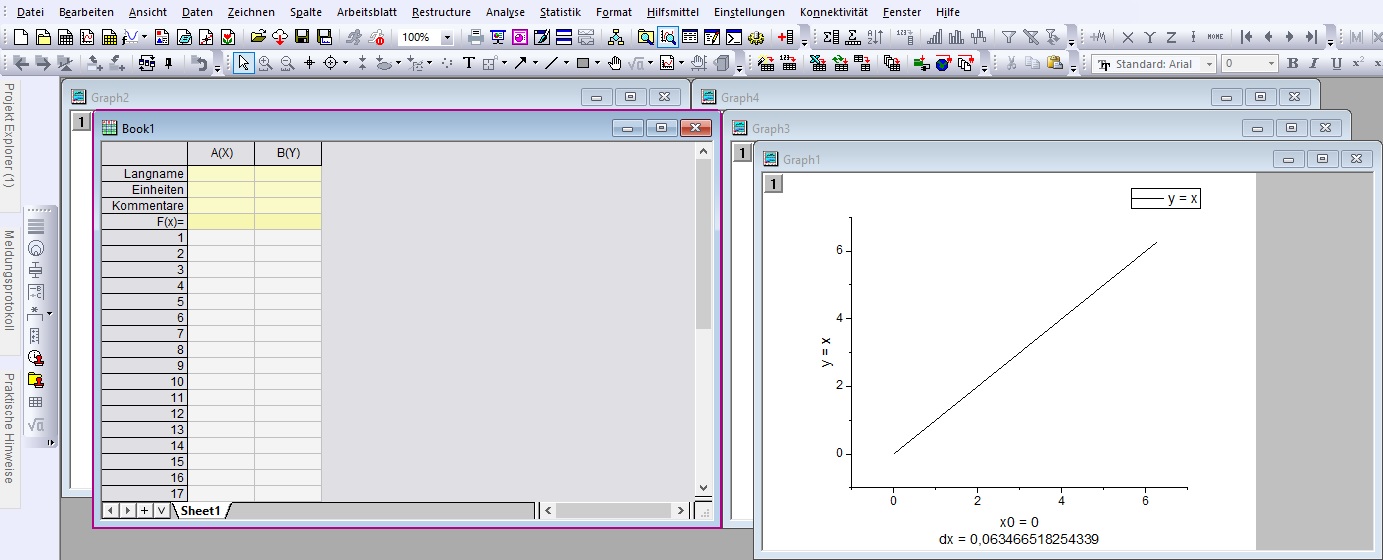Click the Set as Z column icon
Image resolution: width=1383 pixels, height=560 pixels.
1172,37
